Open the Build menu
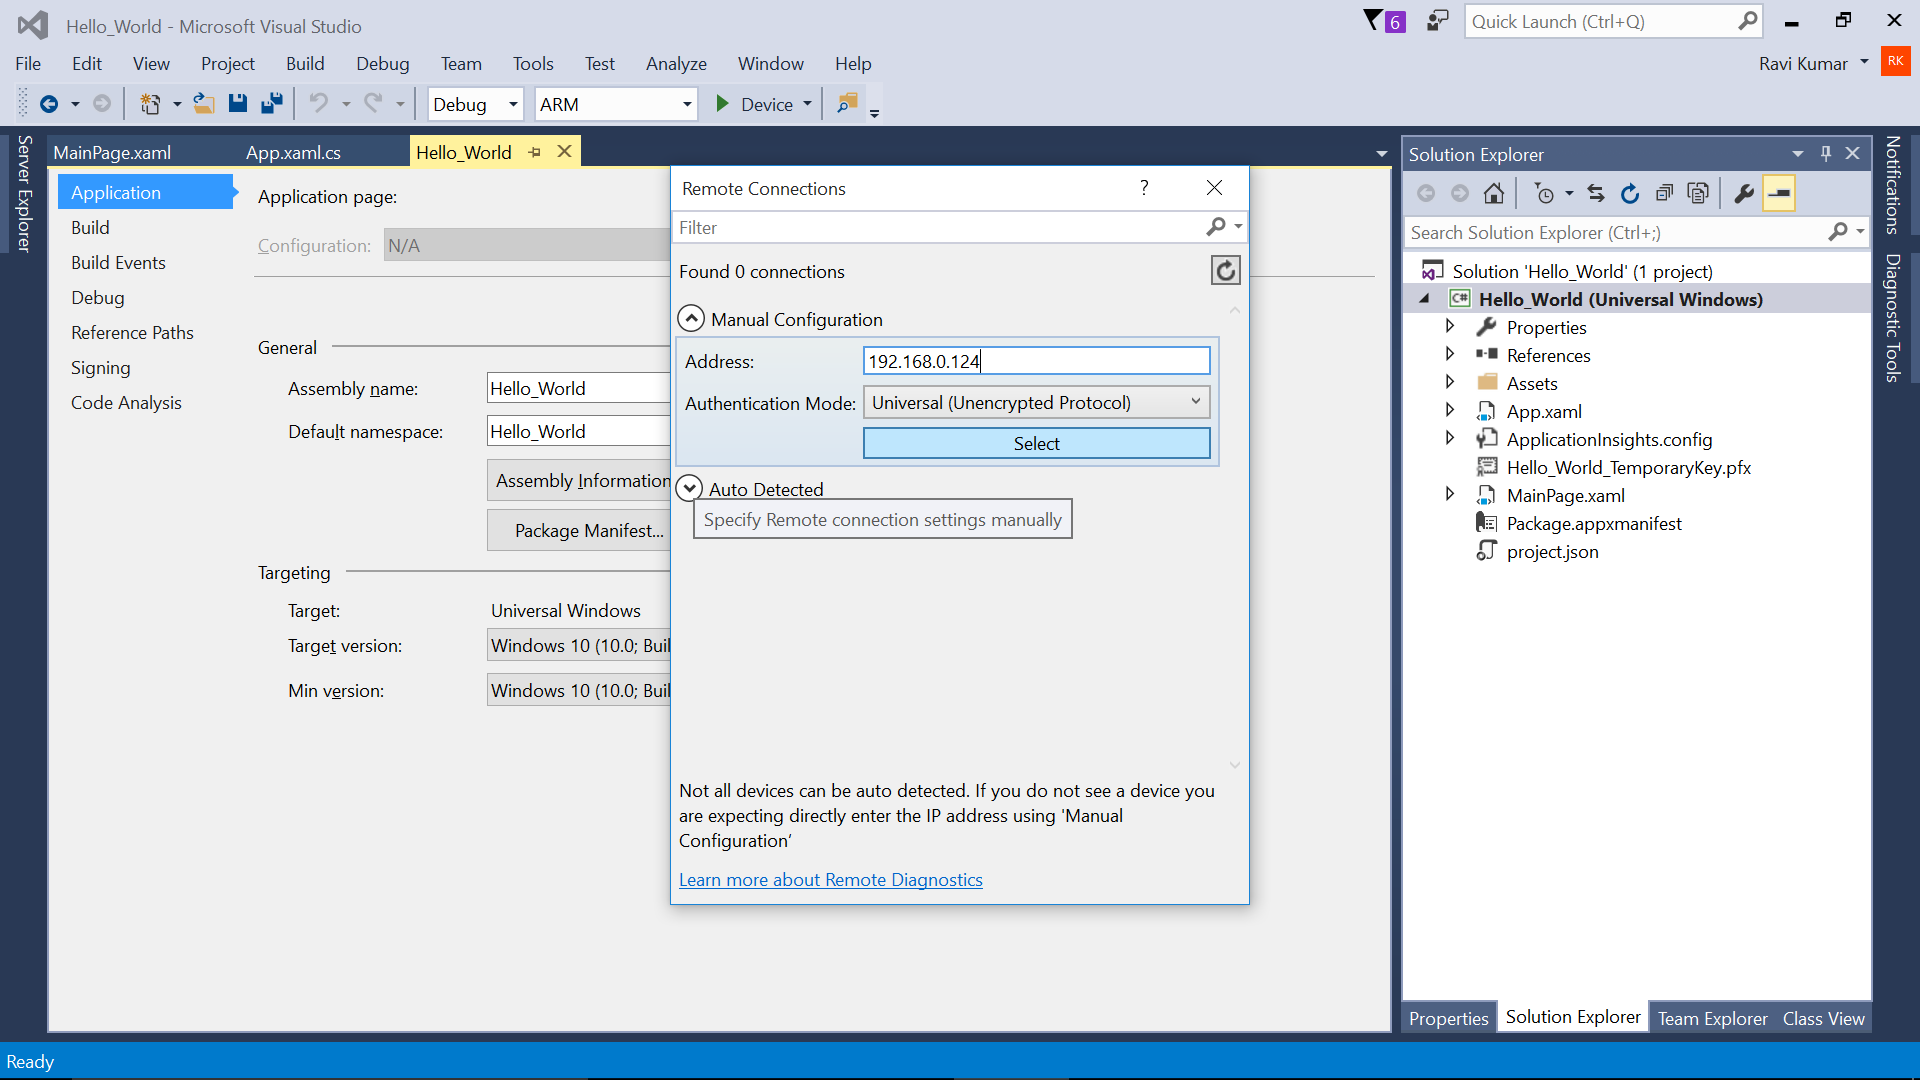The image size is (1920, 1080). (305, 63)
